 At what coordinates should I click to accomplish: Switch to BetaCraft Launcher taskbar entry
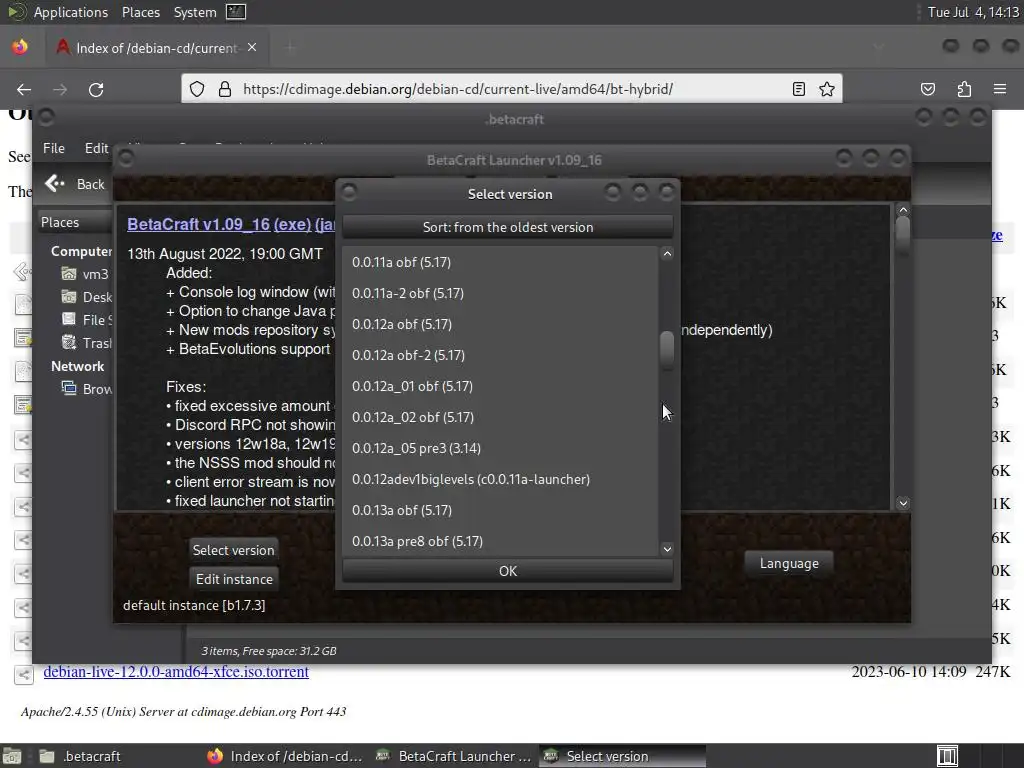pos(455,756)
